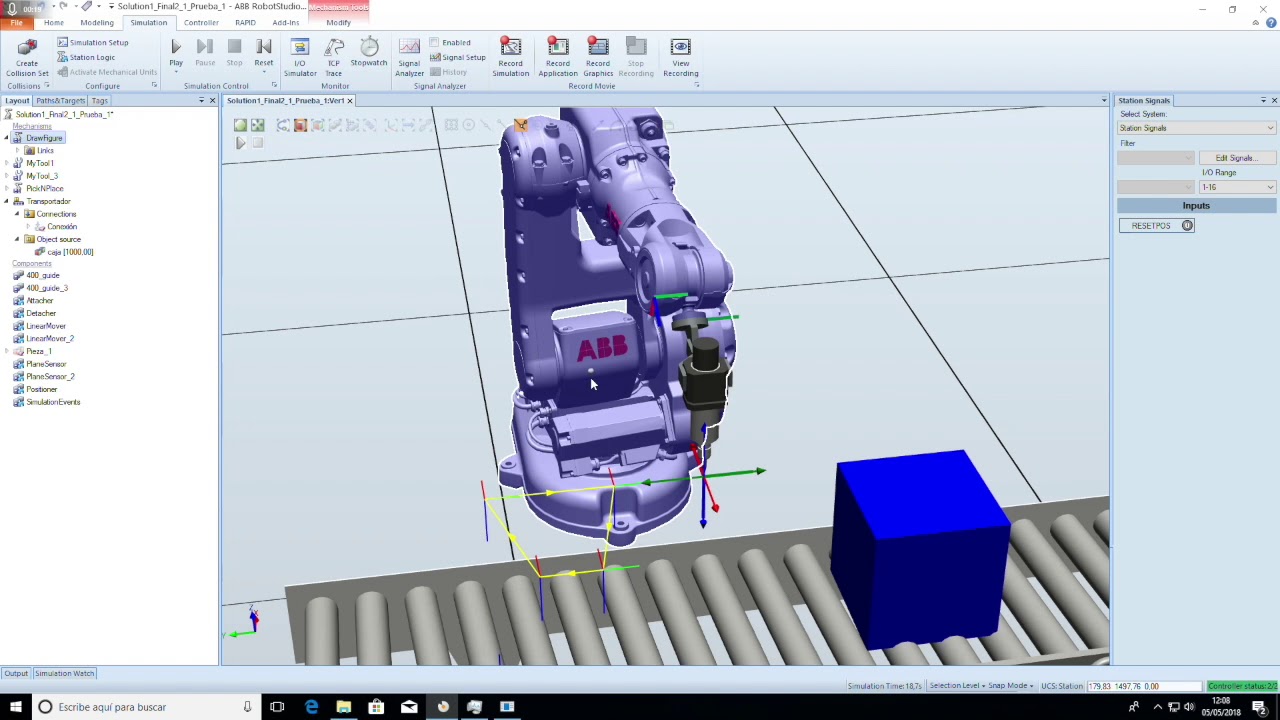The image size is (1280, 720).
Task: Open the I/O Simulator
Action: [299, 58]
